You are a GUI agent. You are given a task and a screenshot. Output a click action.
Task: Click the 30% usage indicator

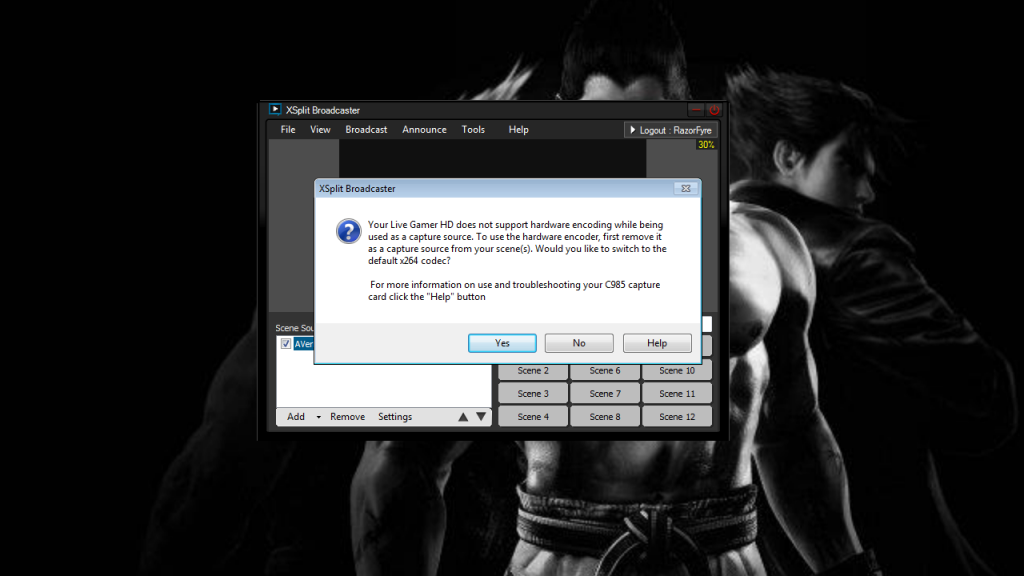tap(706, 145)
